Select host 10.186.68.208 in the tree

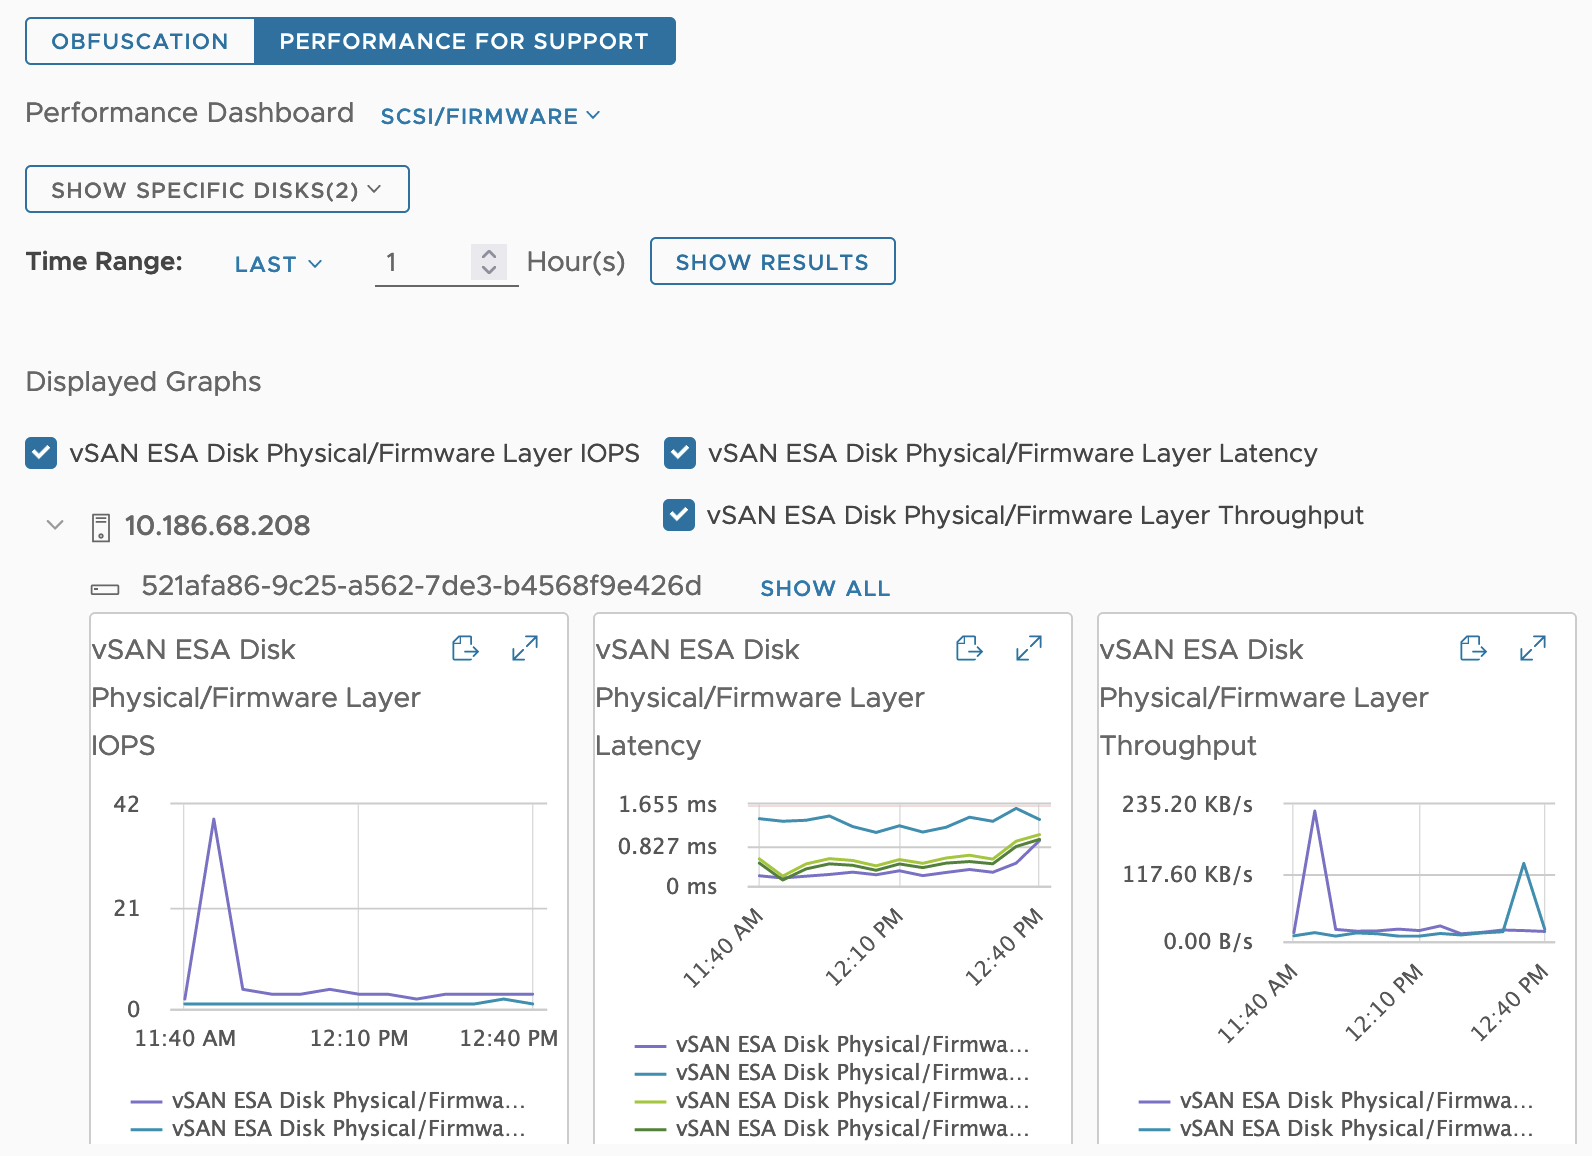(217, 525)
